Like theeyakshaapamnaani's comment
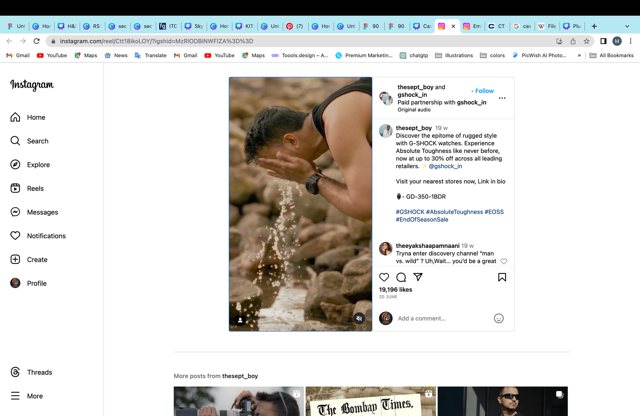 [x=504, y=261]
